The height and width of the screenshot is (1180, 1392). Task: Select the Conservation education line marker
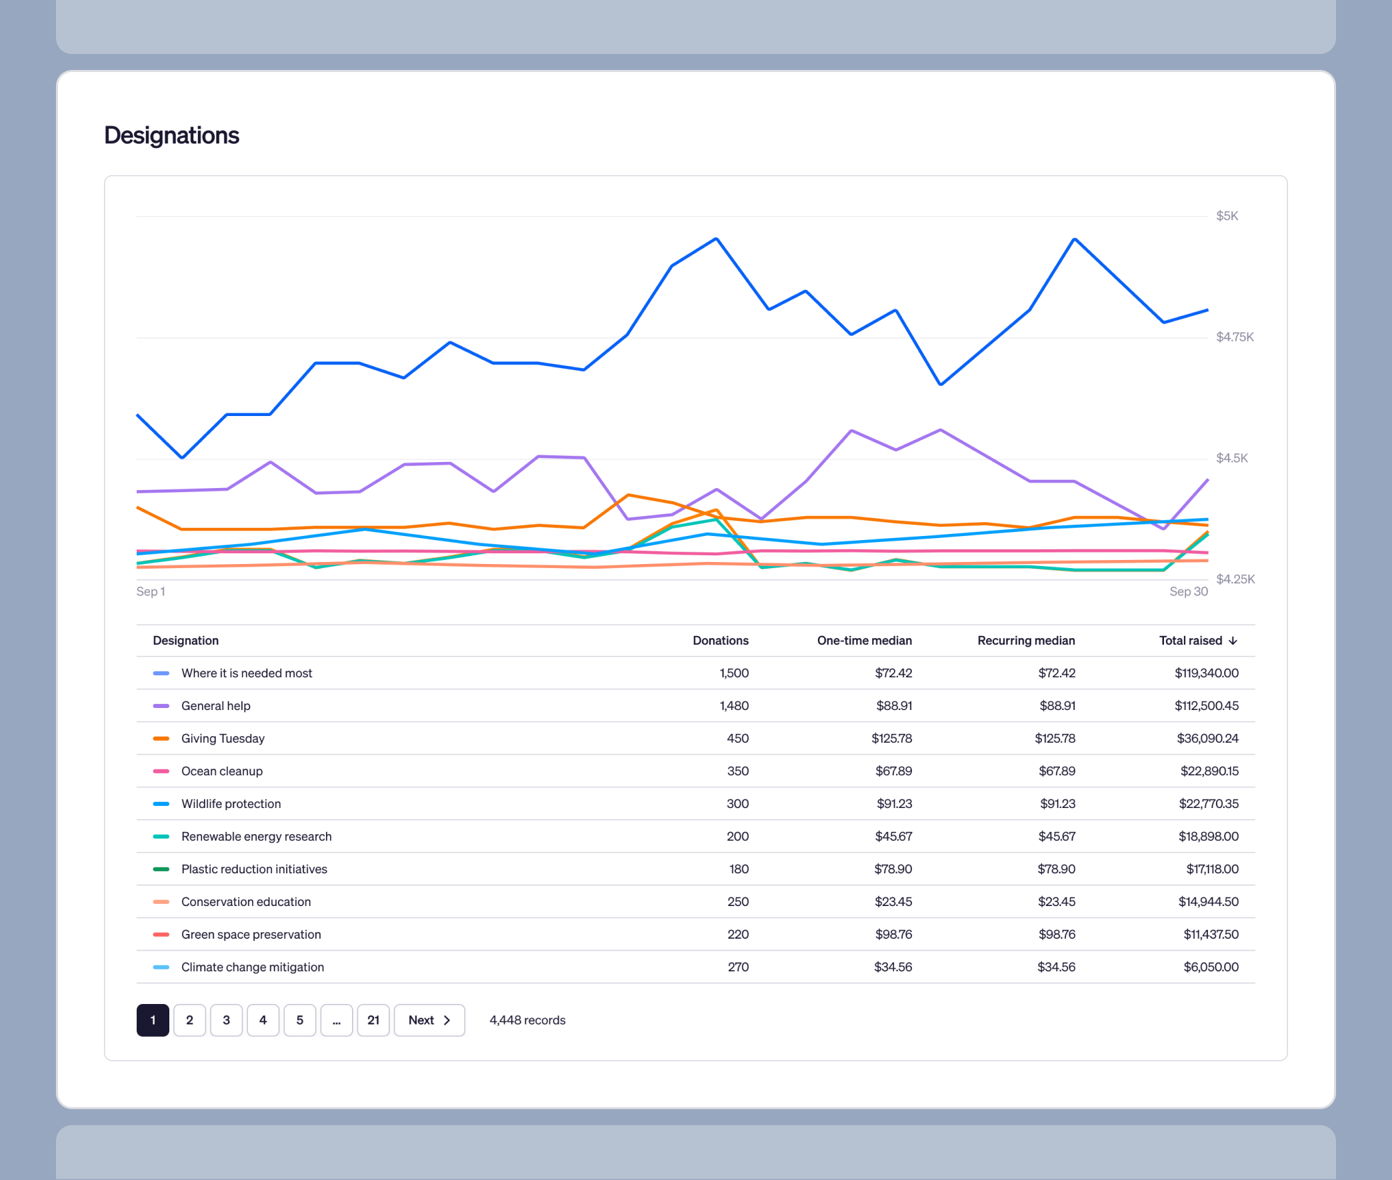162,901
